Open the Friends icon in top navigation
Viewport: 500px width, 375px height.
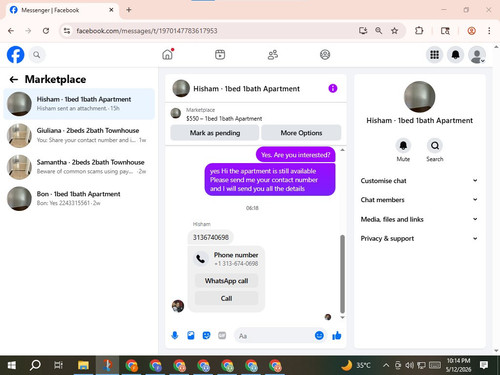tap(273, 54)
